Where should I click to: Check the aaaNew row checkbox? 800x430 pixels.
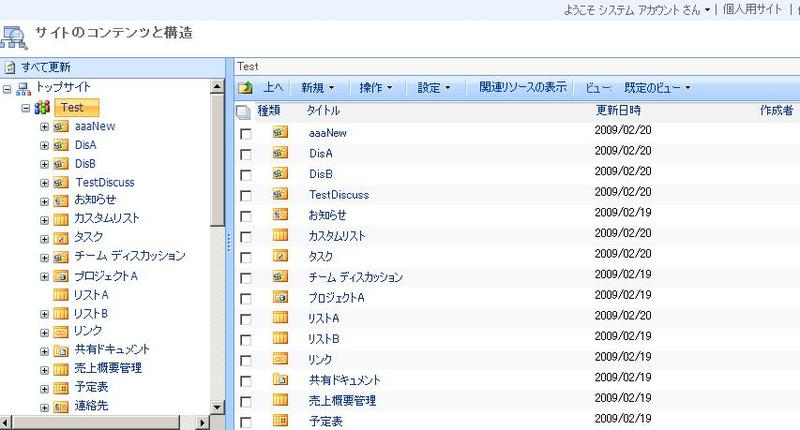[245, 134]
